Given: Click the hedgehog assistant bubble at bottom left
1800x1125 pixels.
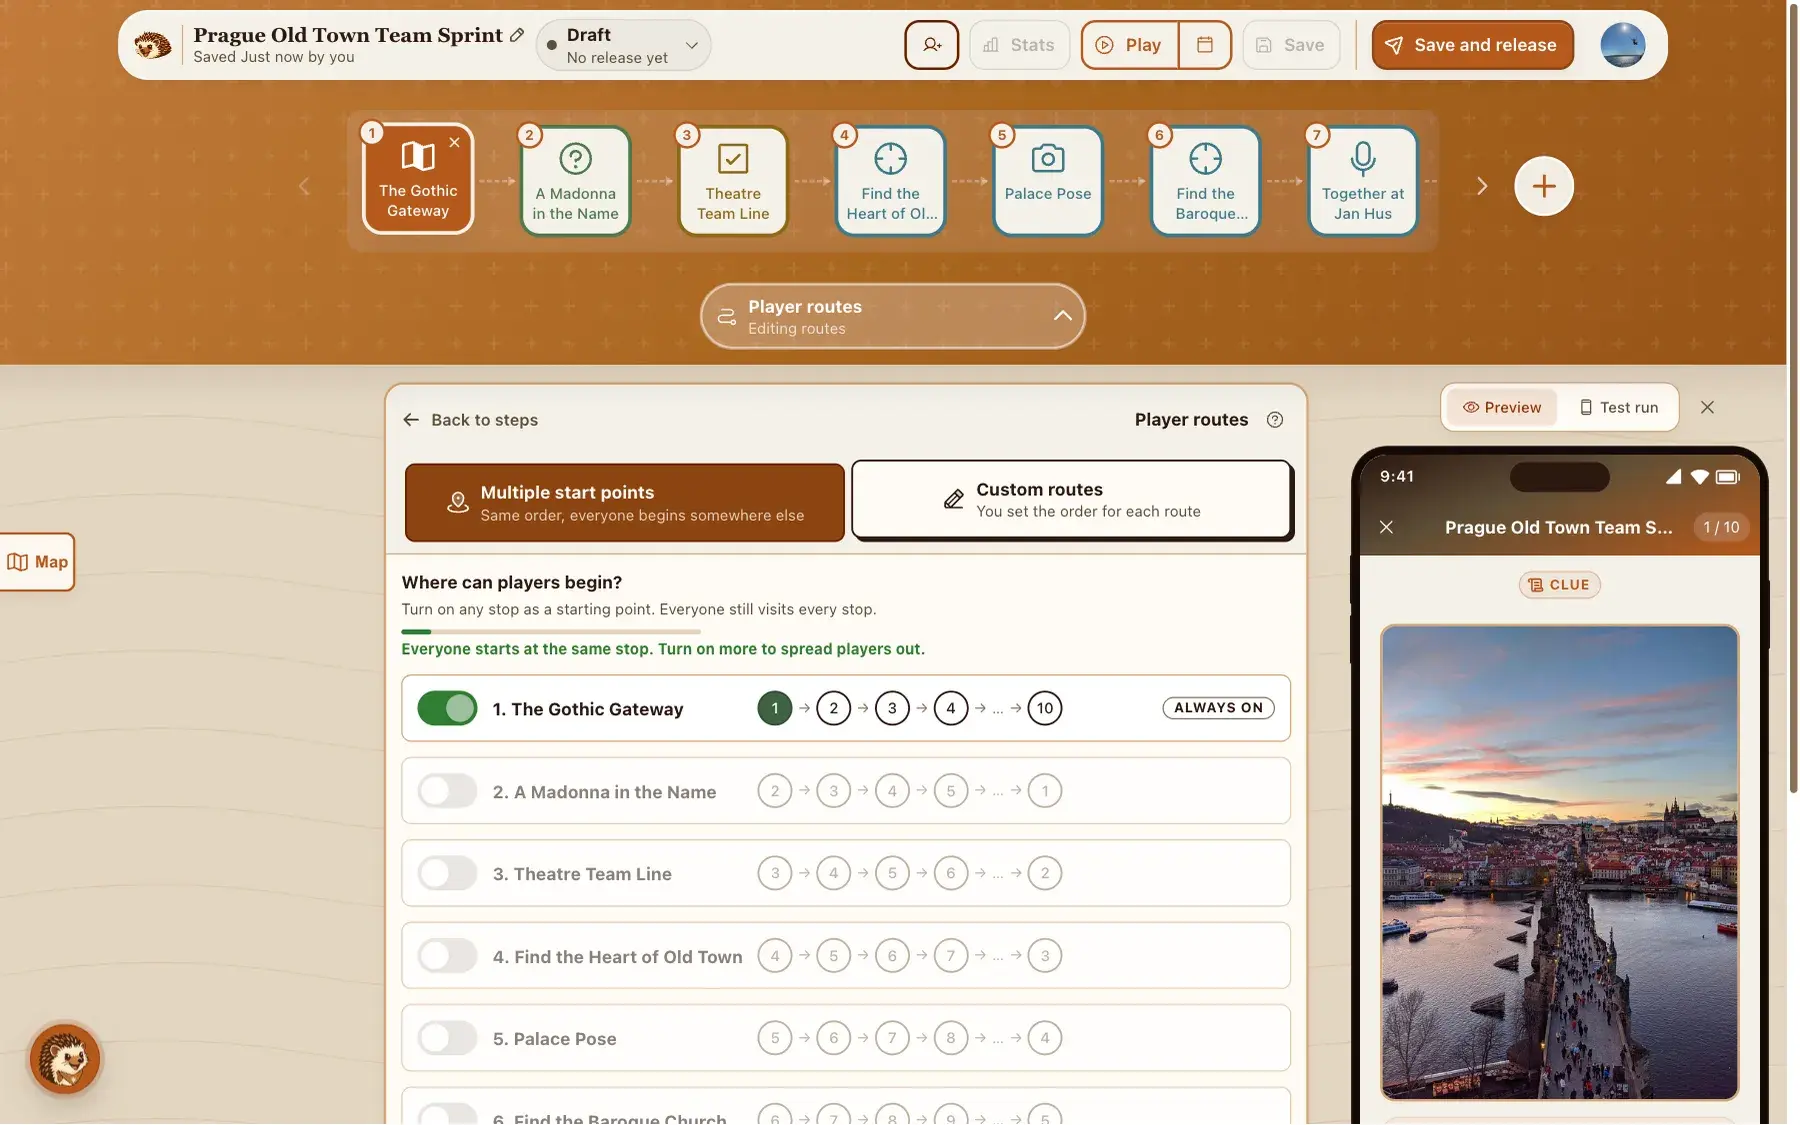Looking at the screenshot, I should click(x=65, y=1059).
